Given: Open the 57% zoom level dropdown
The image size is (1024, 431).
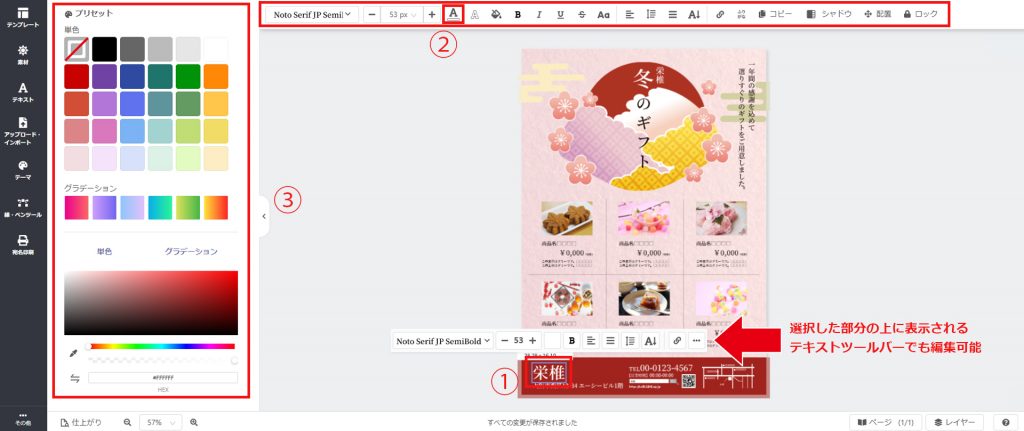Looking at the screenshot, I should pyautogui.click(x=158, y=423).
